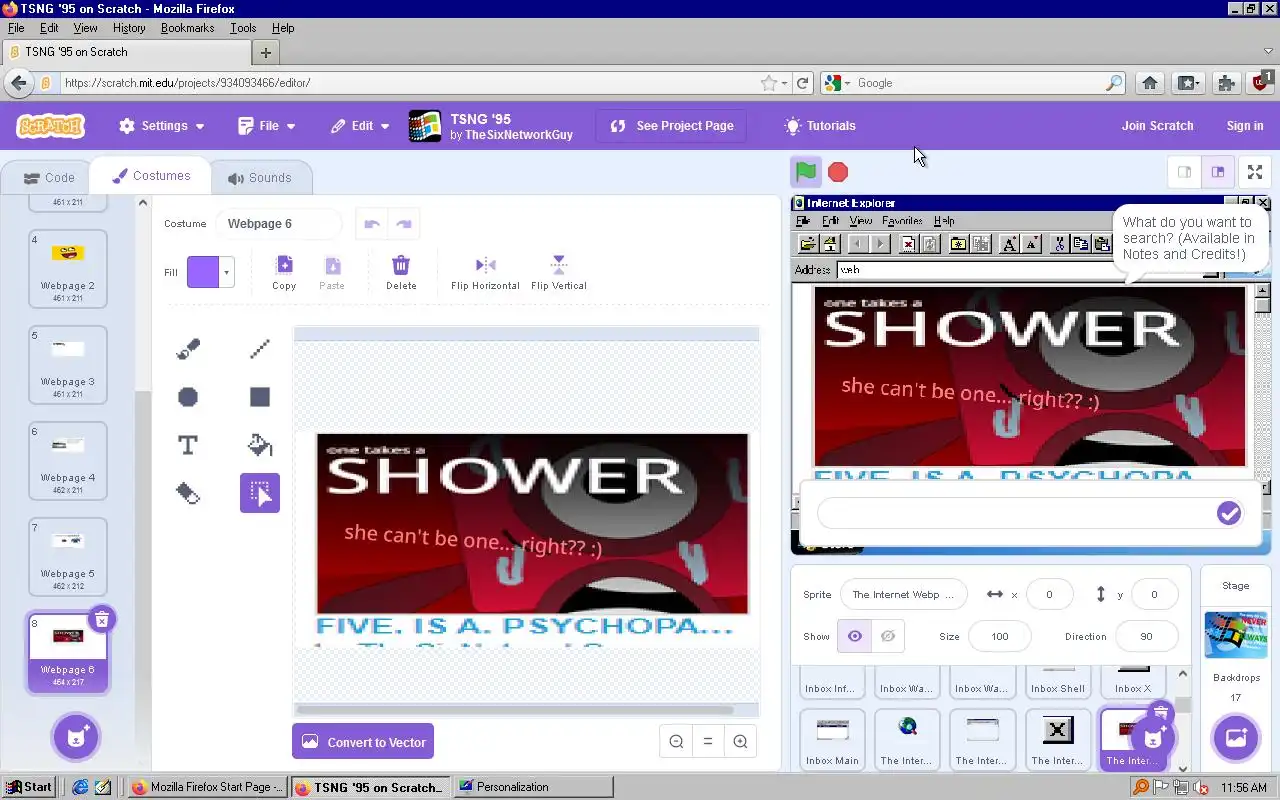The image size is (1280, 800).
Task: Click the Stage backdrop thumbnail
Action: coord(1236,635)
